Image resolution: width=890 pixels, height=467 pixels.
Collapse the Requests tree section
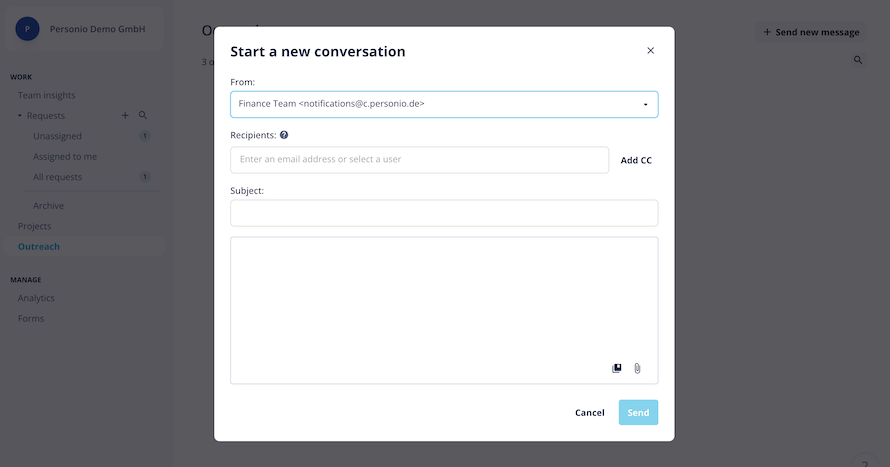tap(20, 116)
